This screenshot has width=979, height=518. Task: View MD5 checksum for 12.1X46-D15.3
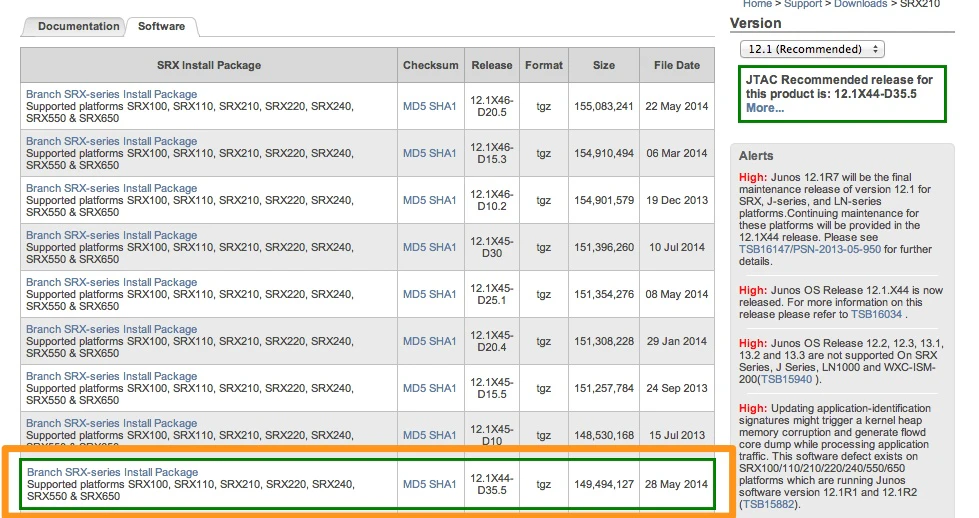pyautogui.click(x=415, y=153)
